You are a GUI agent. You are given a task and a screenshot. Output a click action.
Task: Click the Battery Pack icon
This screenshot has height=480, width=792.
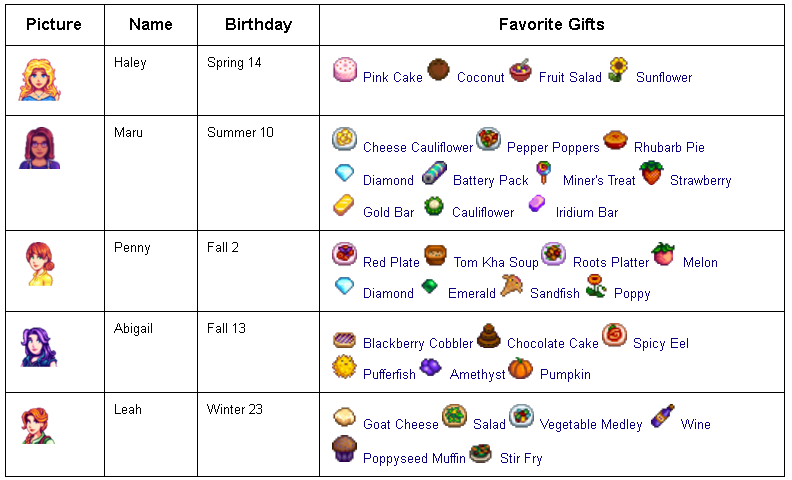coord(434,173)
